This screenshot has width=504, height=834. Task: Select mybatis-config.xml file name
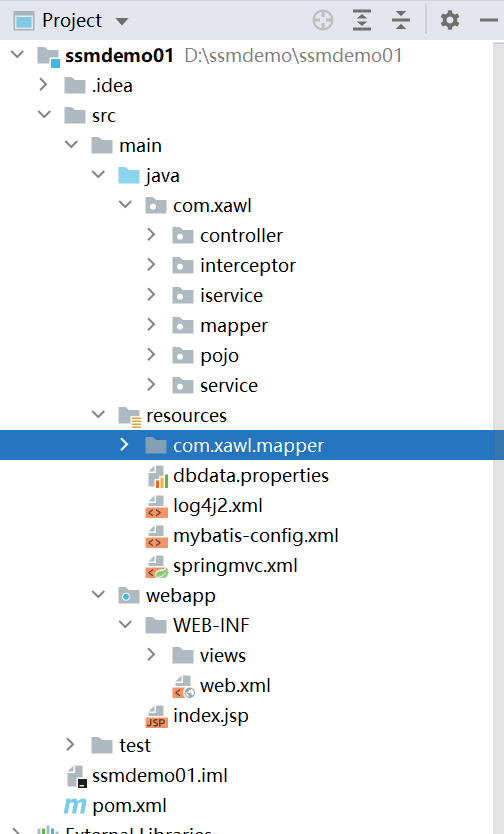click(x=256, y=536)
